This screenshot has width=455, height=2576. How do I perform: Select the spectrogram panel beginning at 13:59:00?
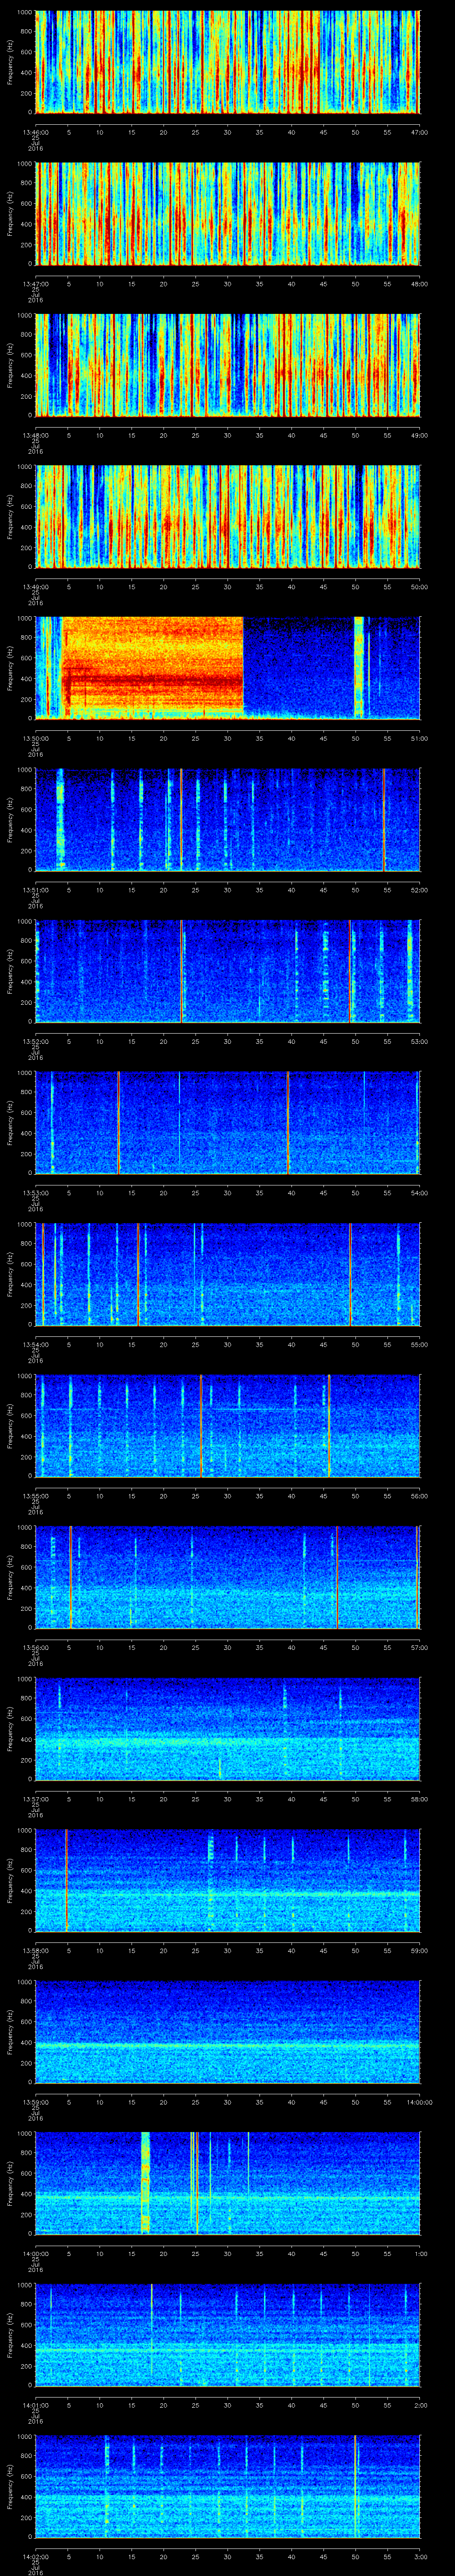pos(228,2032)
